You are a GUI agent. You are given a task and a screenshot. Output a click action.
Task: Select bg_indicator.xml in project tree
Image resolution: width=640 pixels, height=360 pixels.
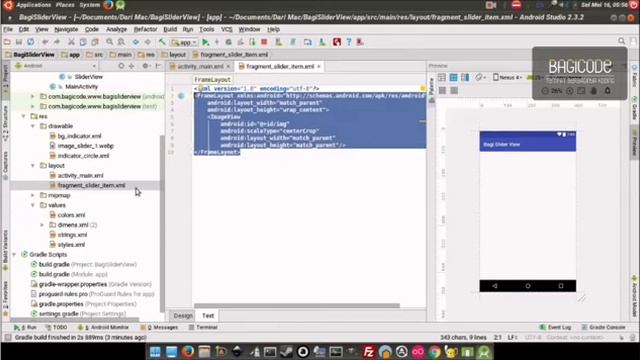point(79,136)
